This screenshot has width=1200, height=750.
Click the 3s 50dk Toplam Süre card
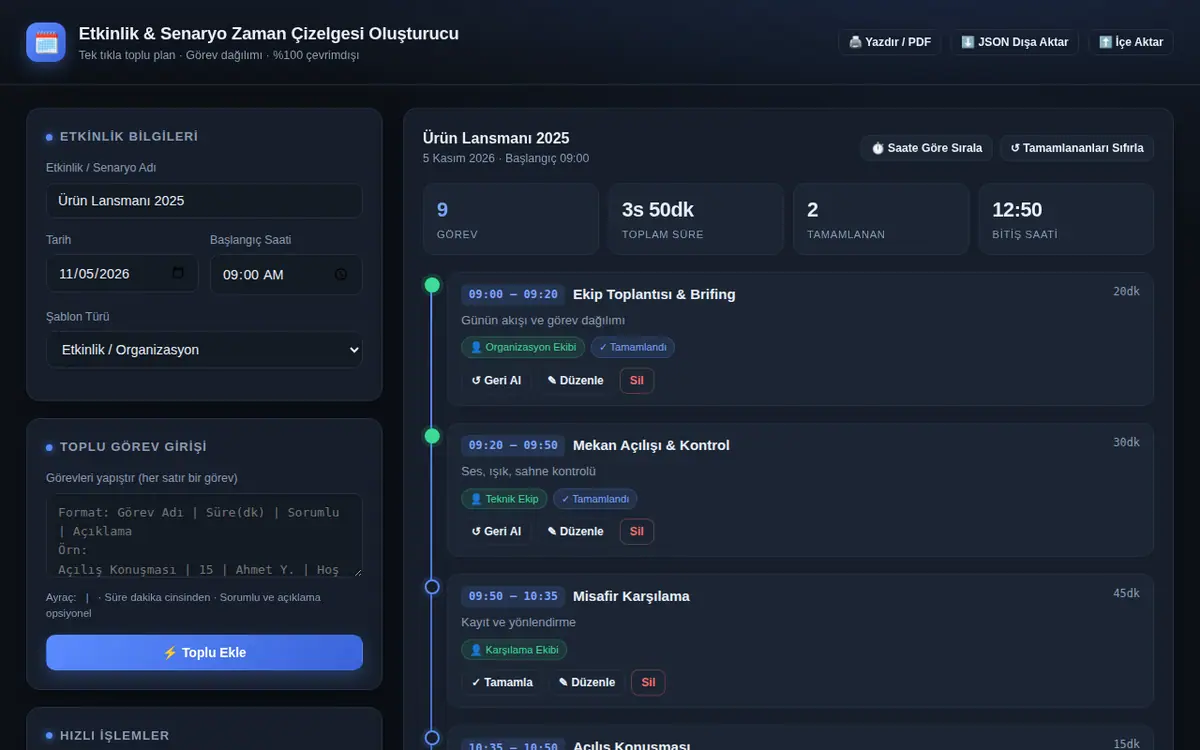(x=696, y=219)
